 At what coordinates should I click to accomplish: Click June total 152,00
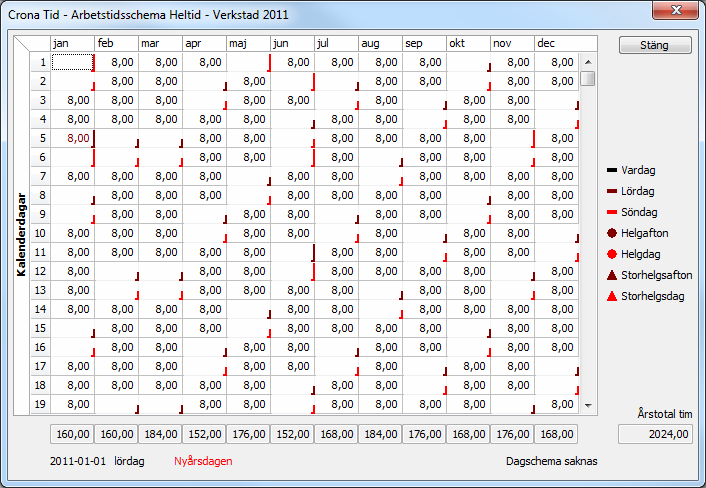click(x=292, y=434)
